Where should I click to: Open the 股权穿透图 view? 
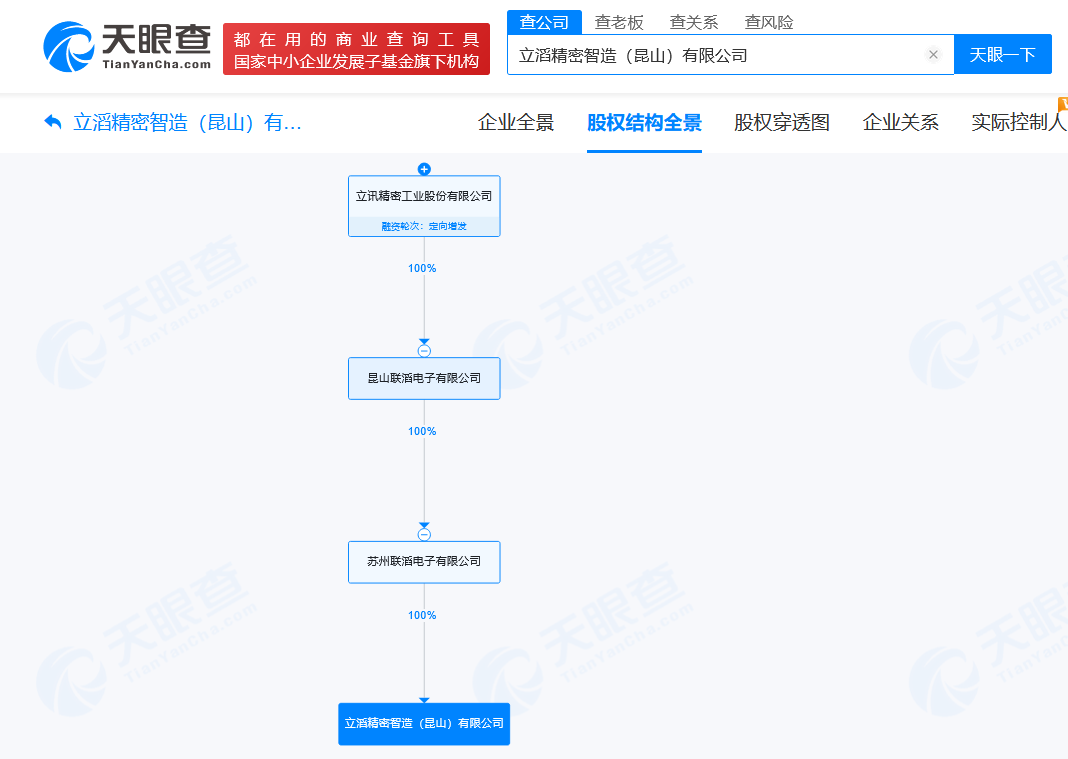(x=781, y=122)
